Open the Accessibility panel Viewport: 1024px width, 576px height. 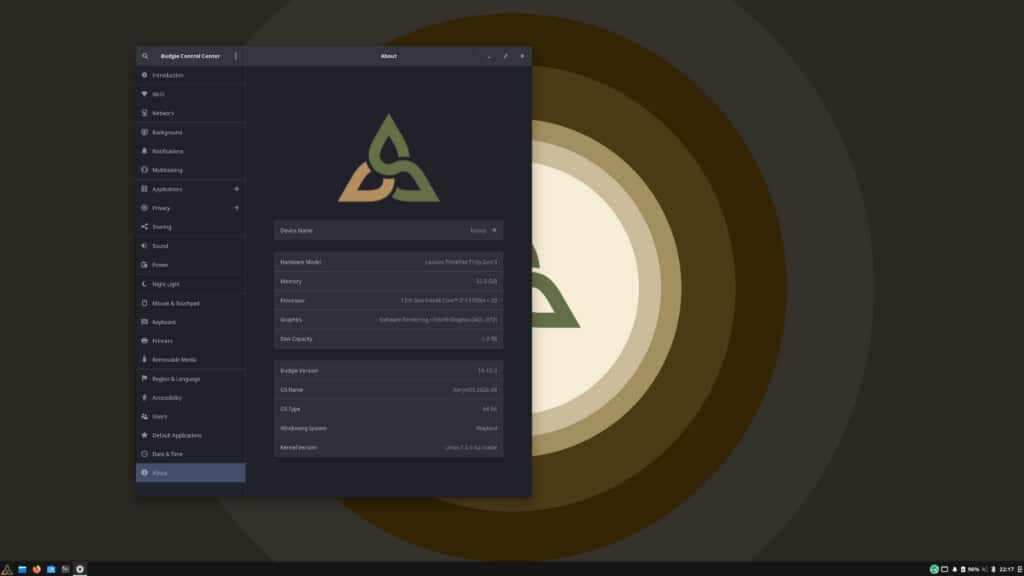pyautogui.click(x=191, y=398)
